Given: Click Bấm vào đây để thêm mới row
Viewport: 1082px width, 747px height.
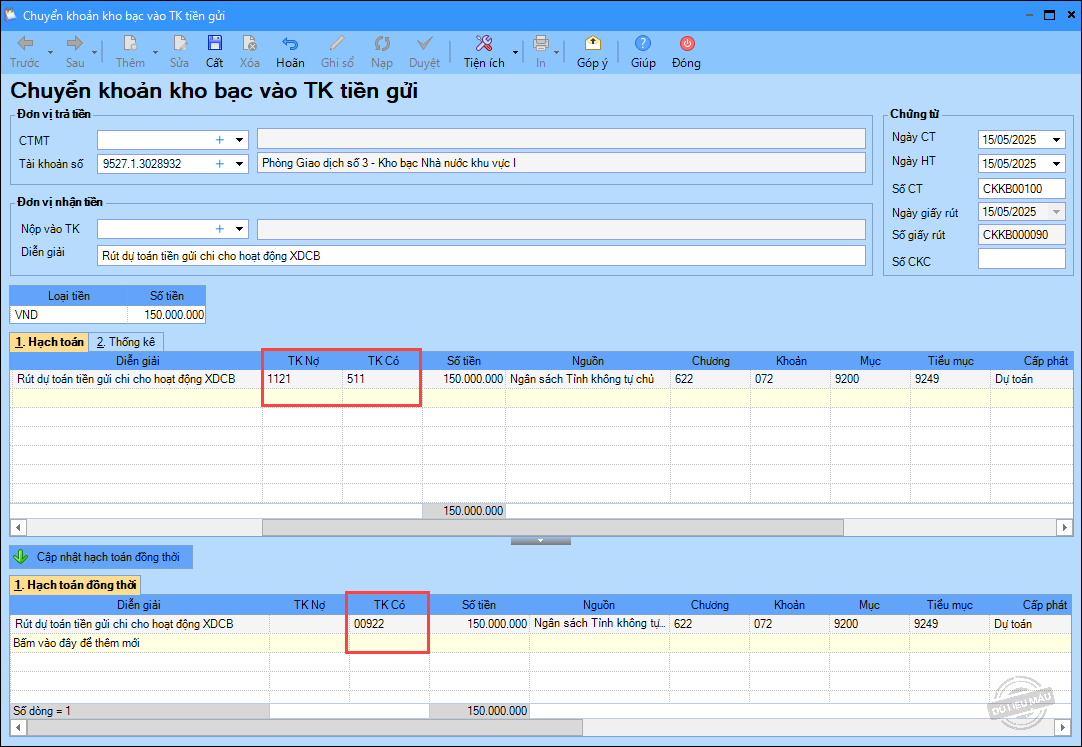Looking at the screenshot, I should pyautogui.click(x=76, y=643).
